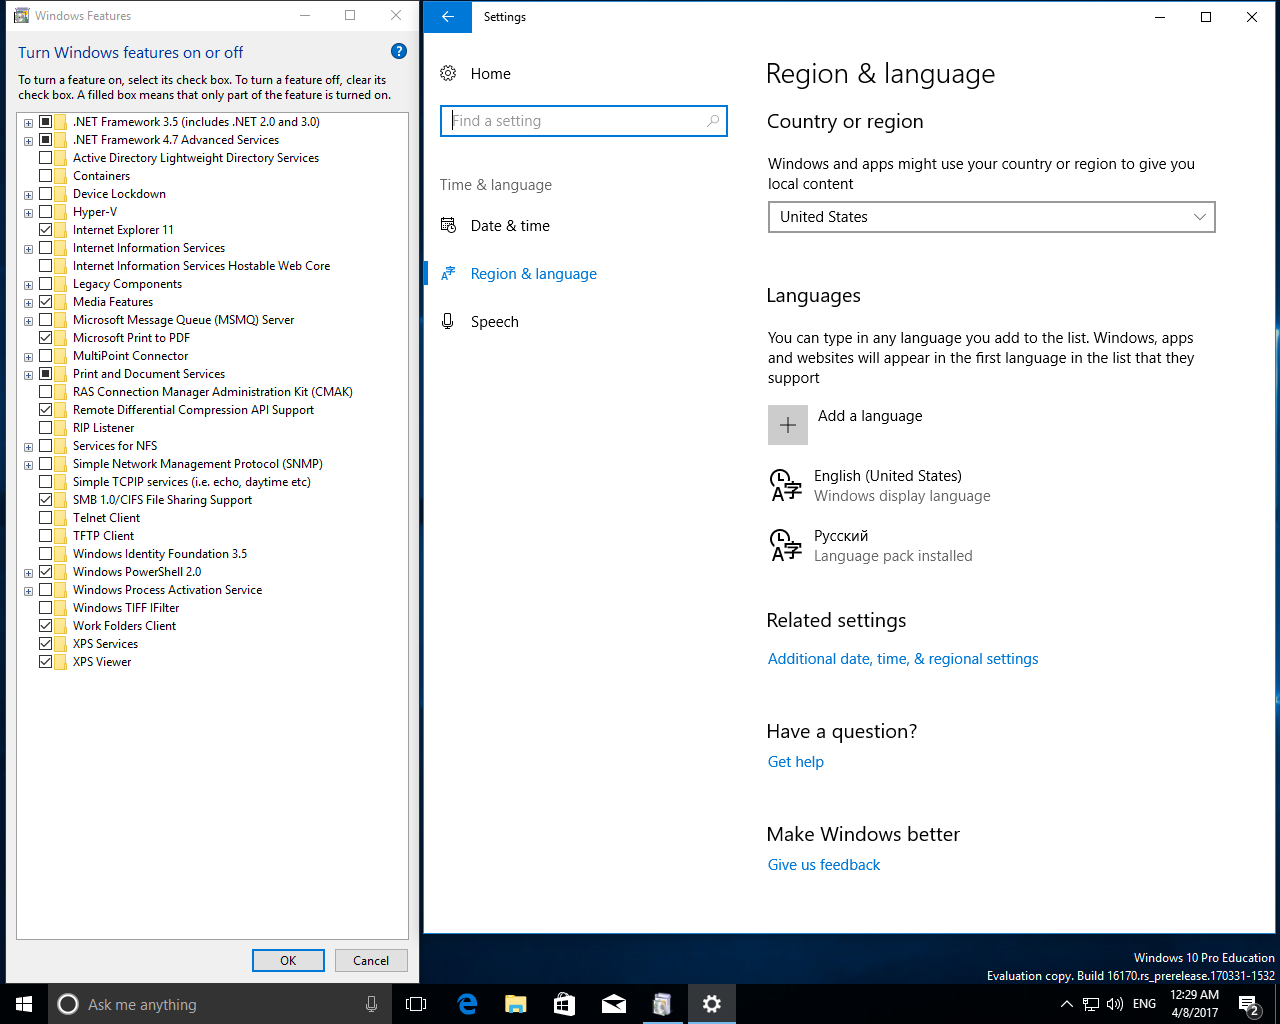Expand .NET Framework 4.7 Advanced Services

point(28,141)
